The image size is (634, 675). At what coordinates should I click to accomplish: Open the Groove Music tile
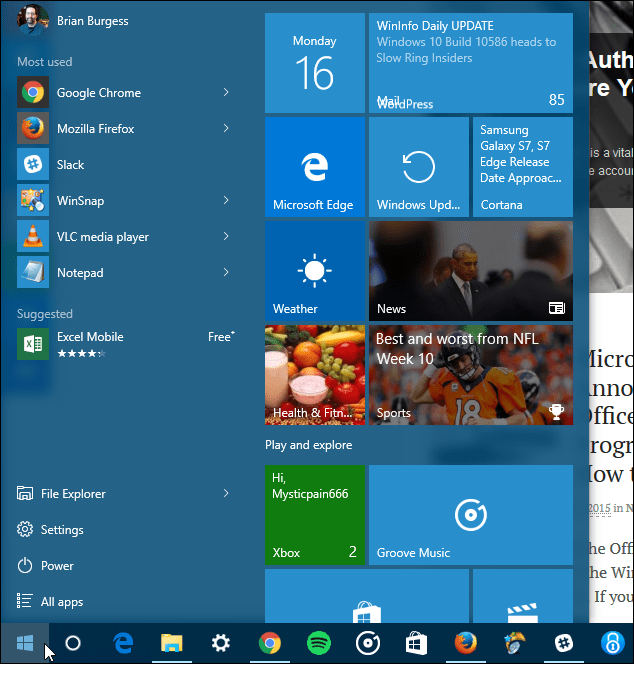471,515
